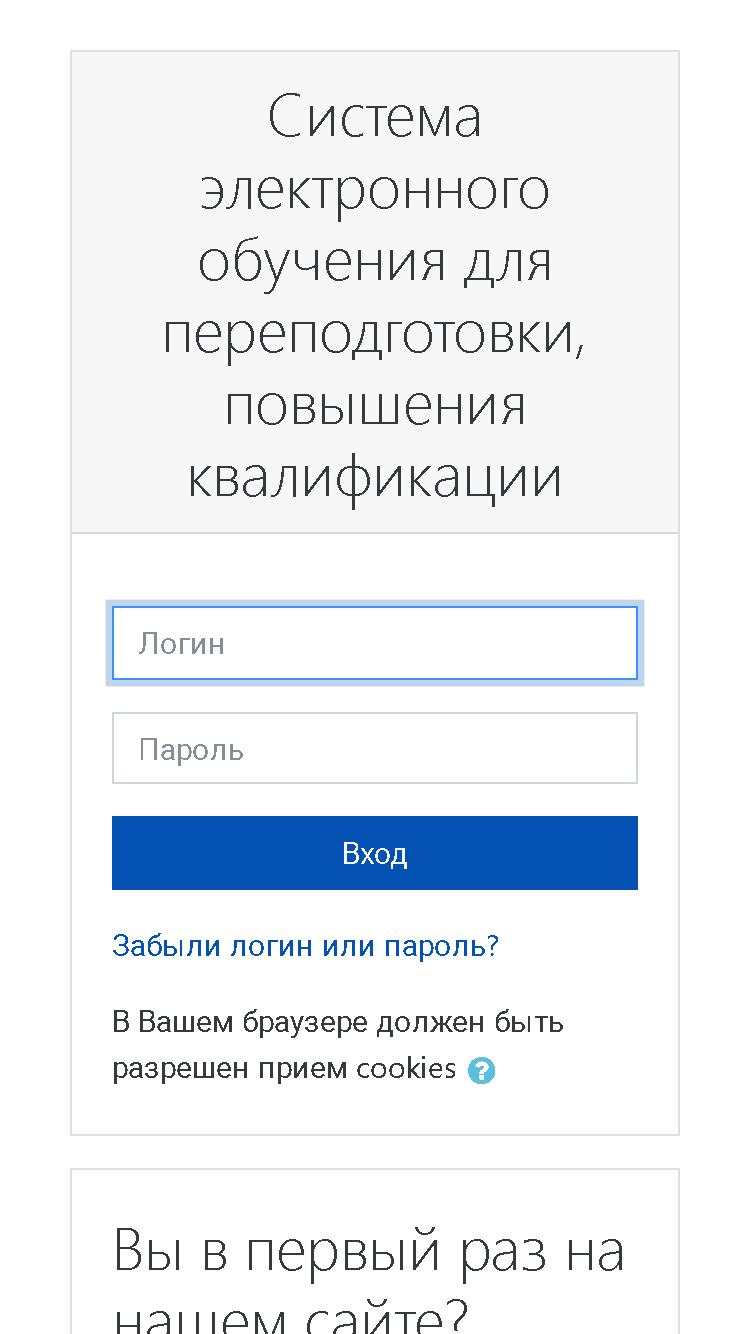Click the 'Вы в первый раз на' heading line
Image resolution: width=750 pixels, height=1334 pixels.
369,1251
